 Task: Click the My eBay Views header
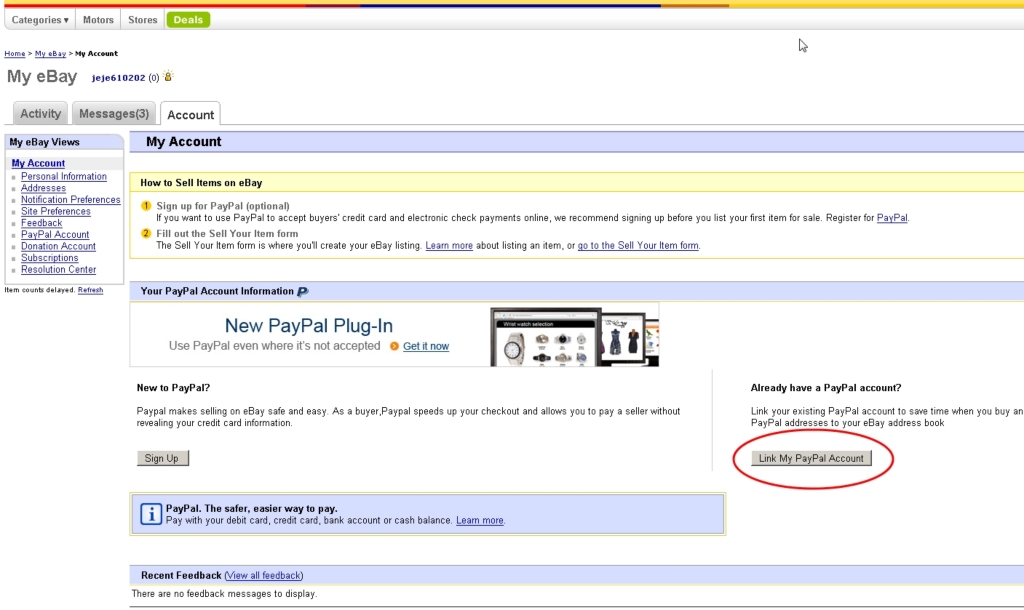point(44,142)
